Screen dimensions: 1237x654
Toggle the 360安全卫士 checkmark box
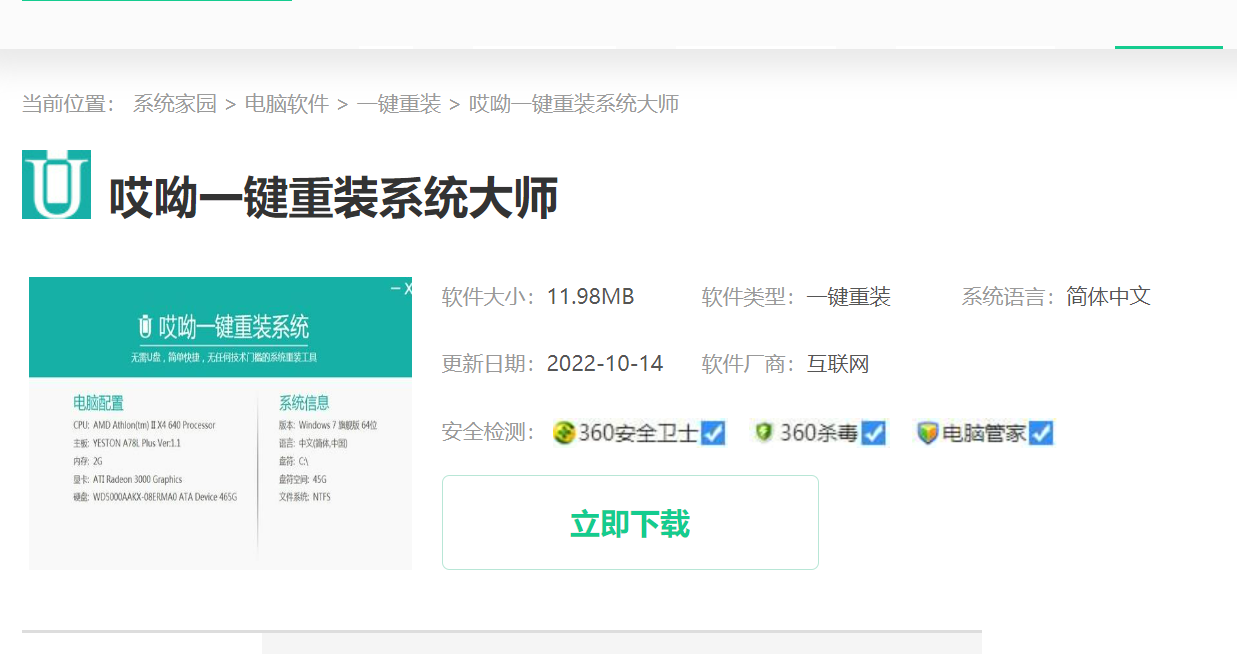(713, 433)
